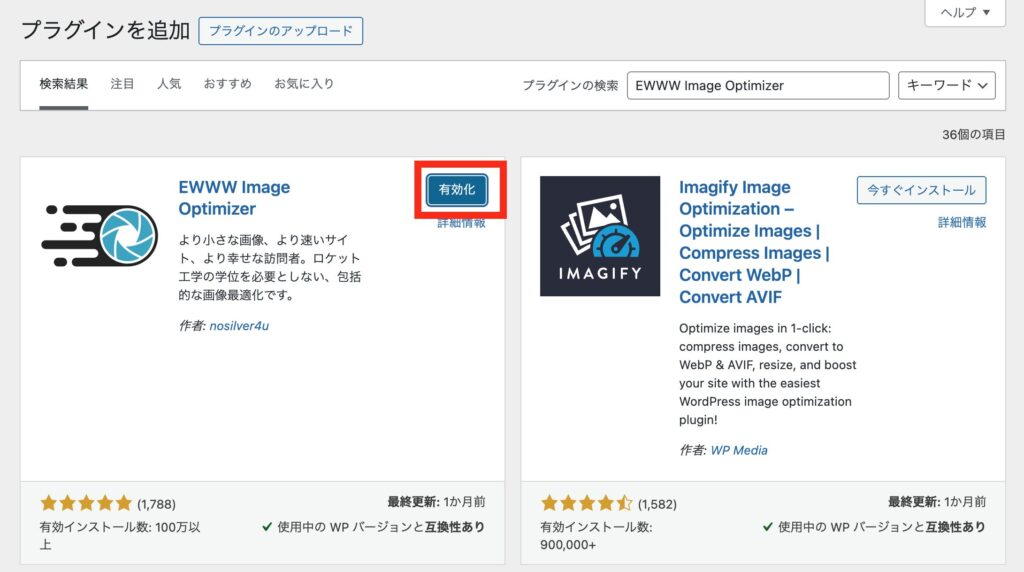Viewport: 1024px width, 572px height.
Task: Select the 検索結果 tab
Action: point(63,84)
